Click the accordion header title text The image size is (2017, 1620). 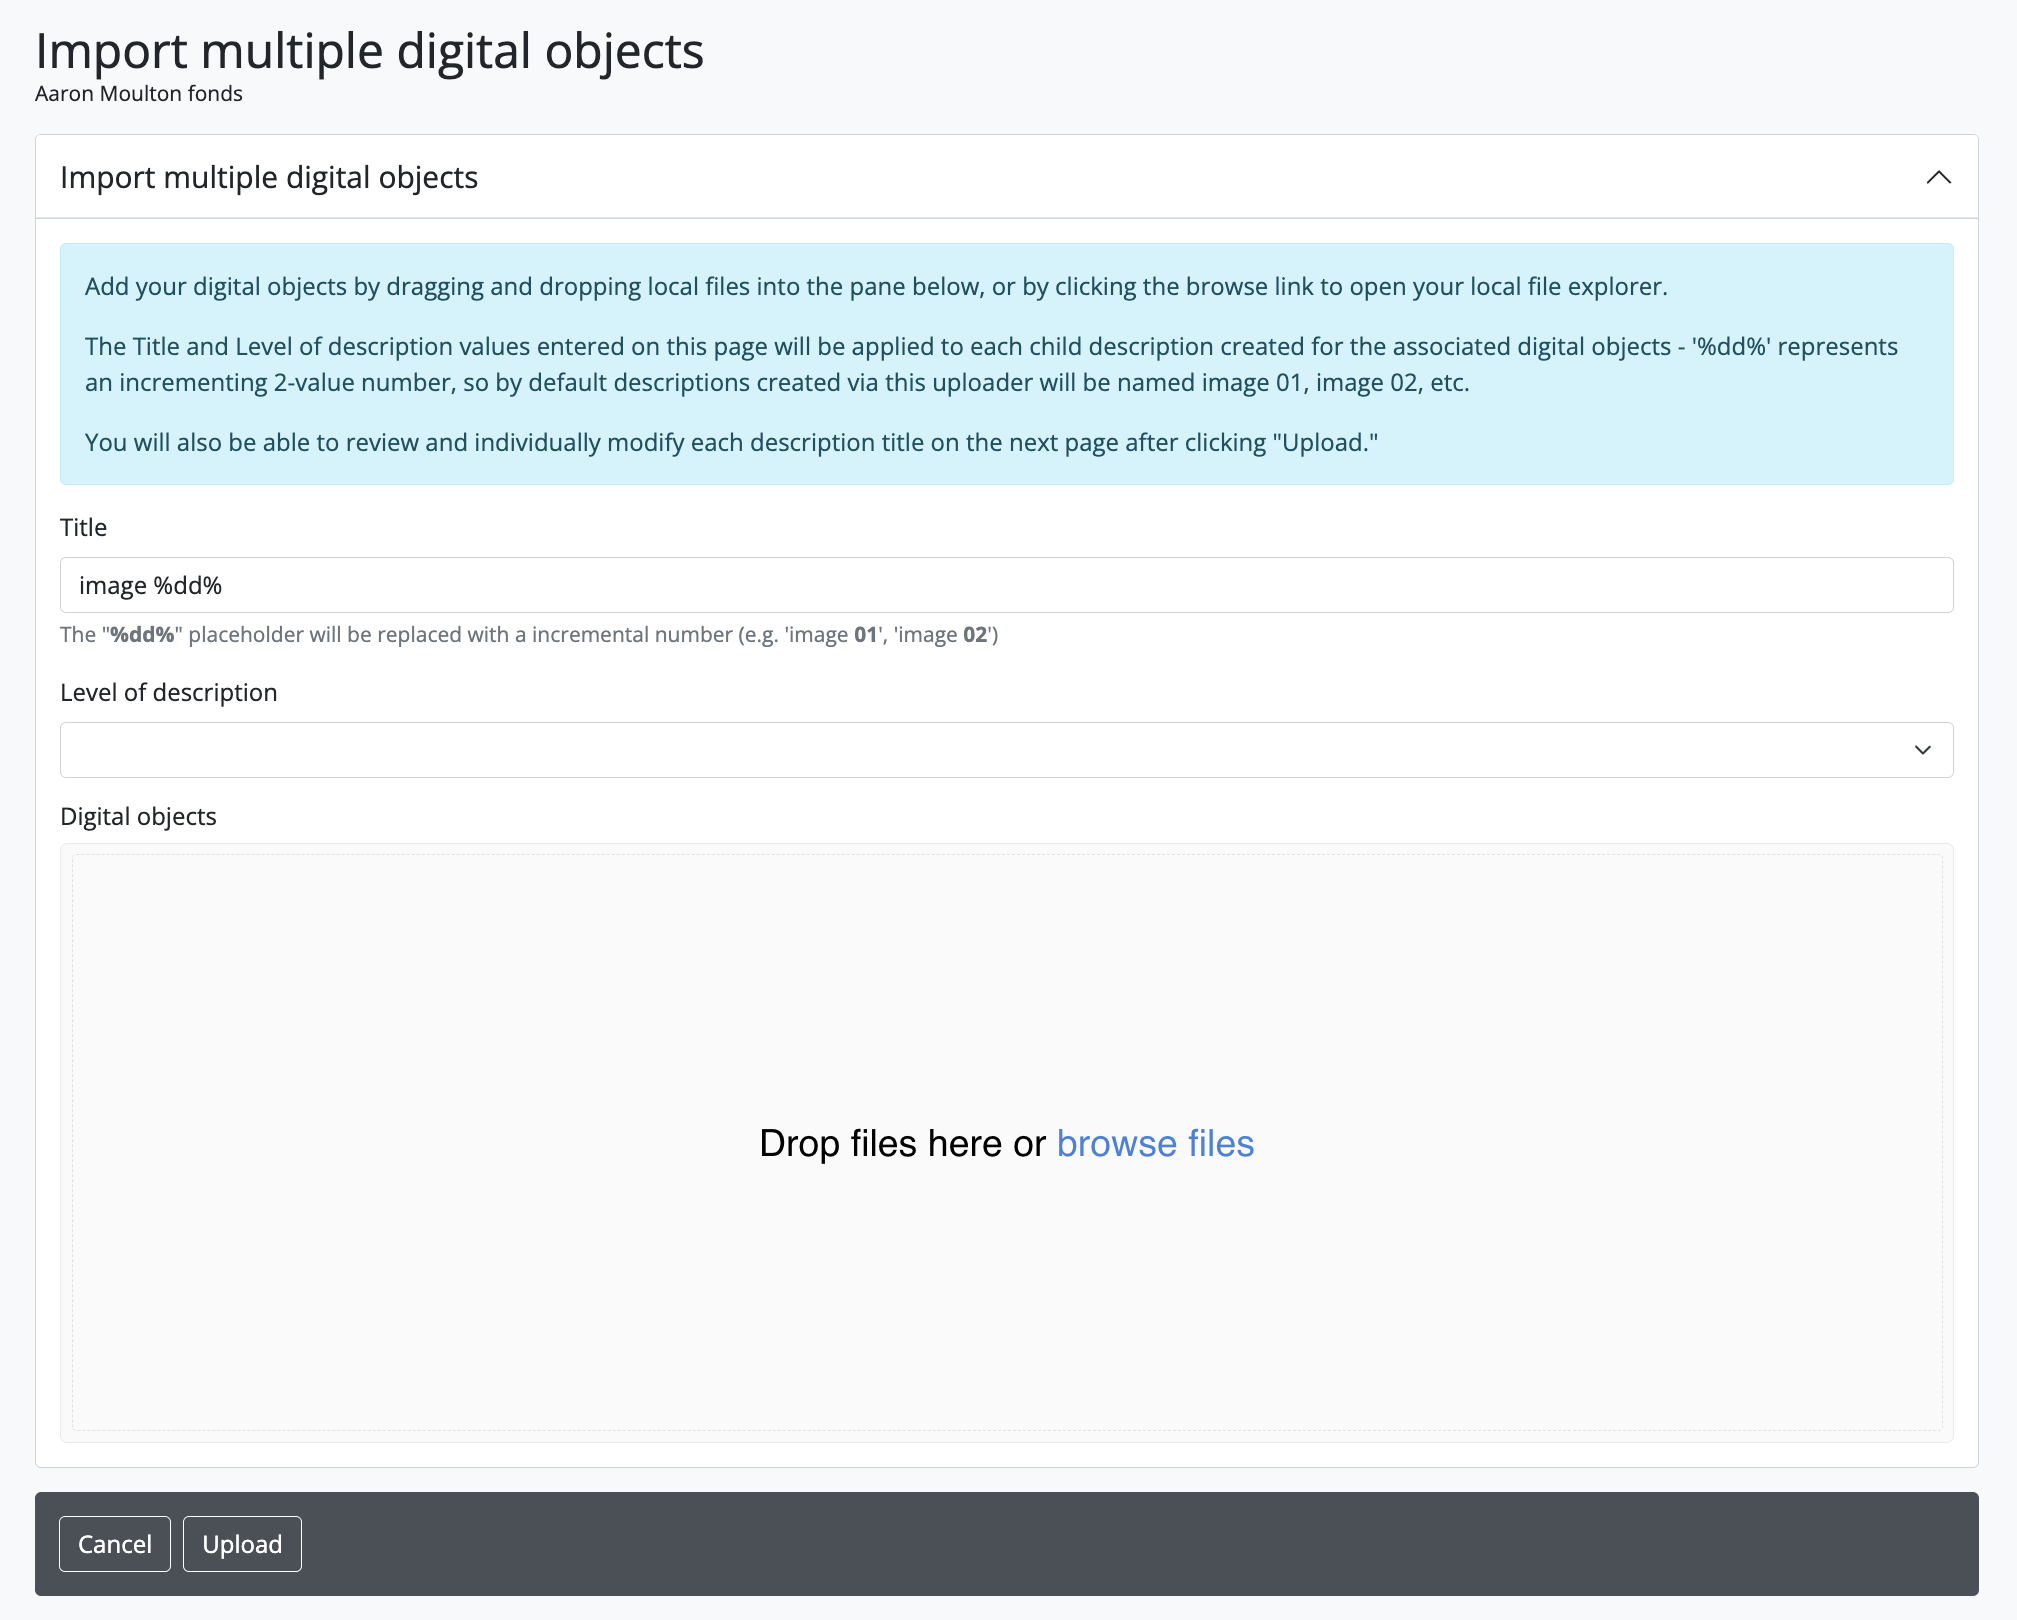click(x=269, y=177)
